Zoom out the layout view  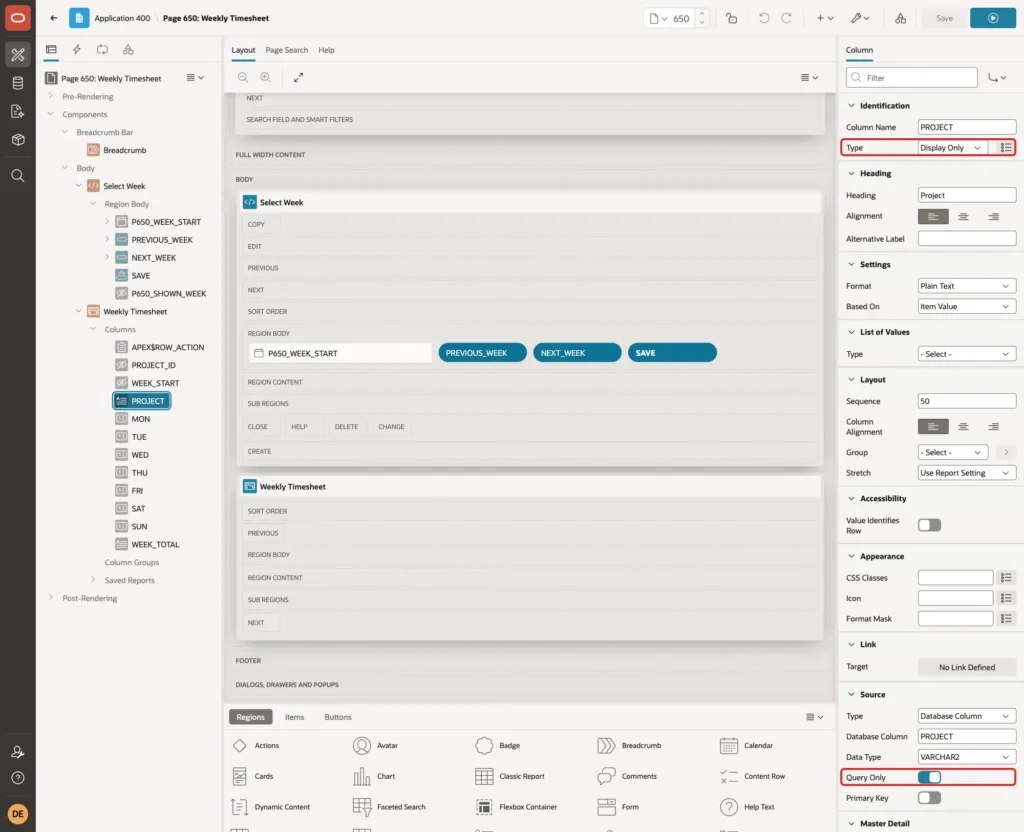pyautogui.click(x=243, y=78)
